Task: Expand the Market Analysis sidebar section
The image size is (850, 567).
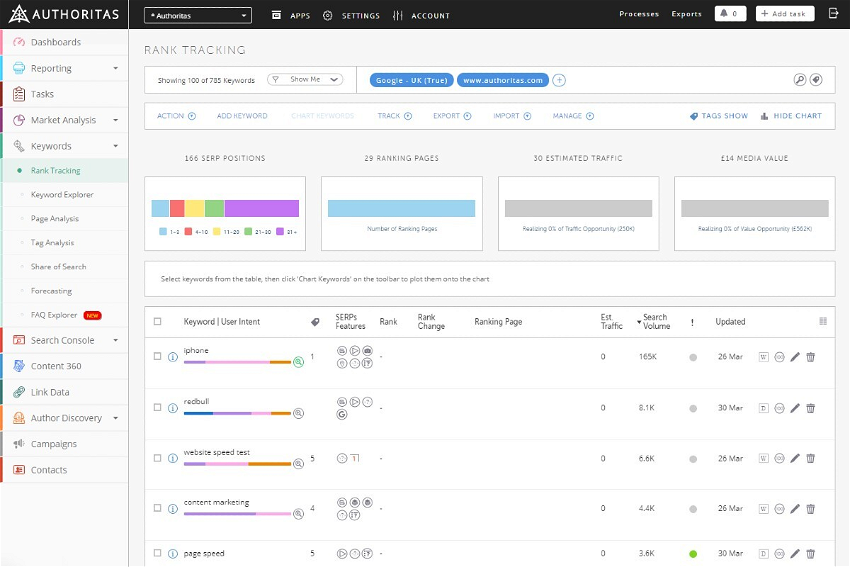Action: tap(64, 120)
